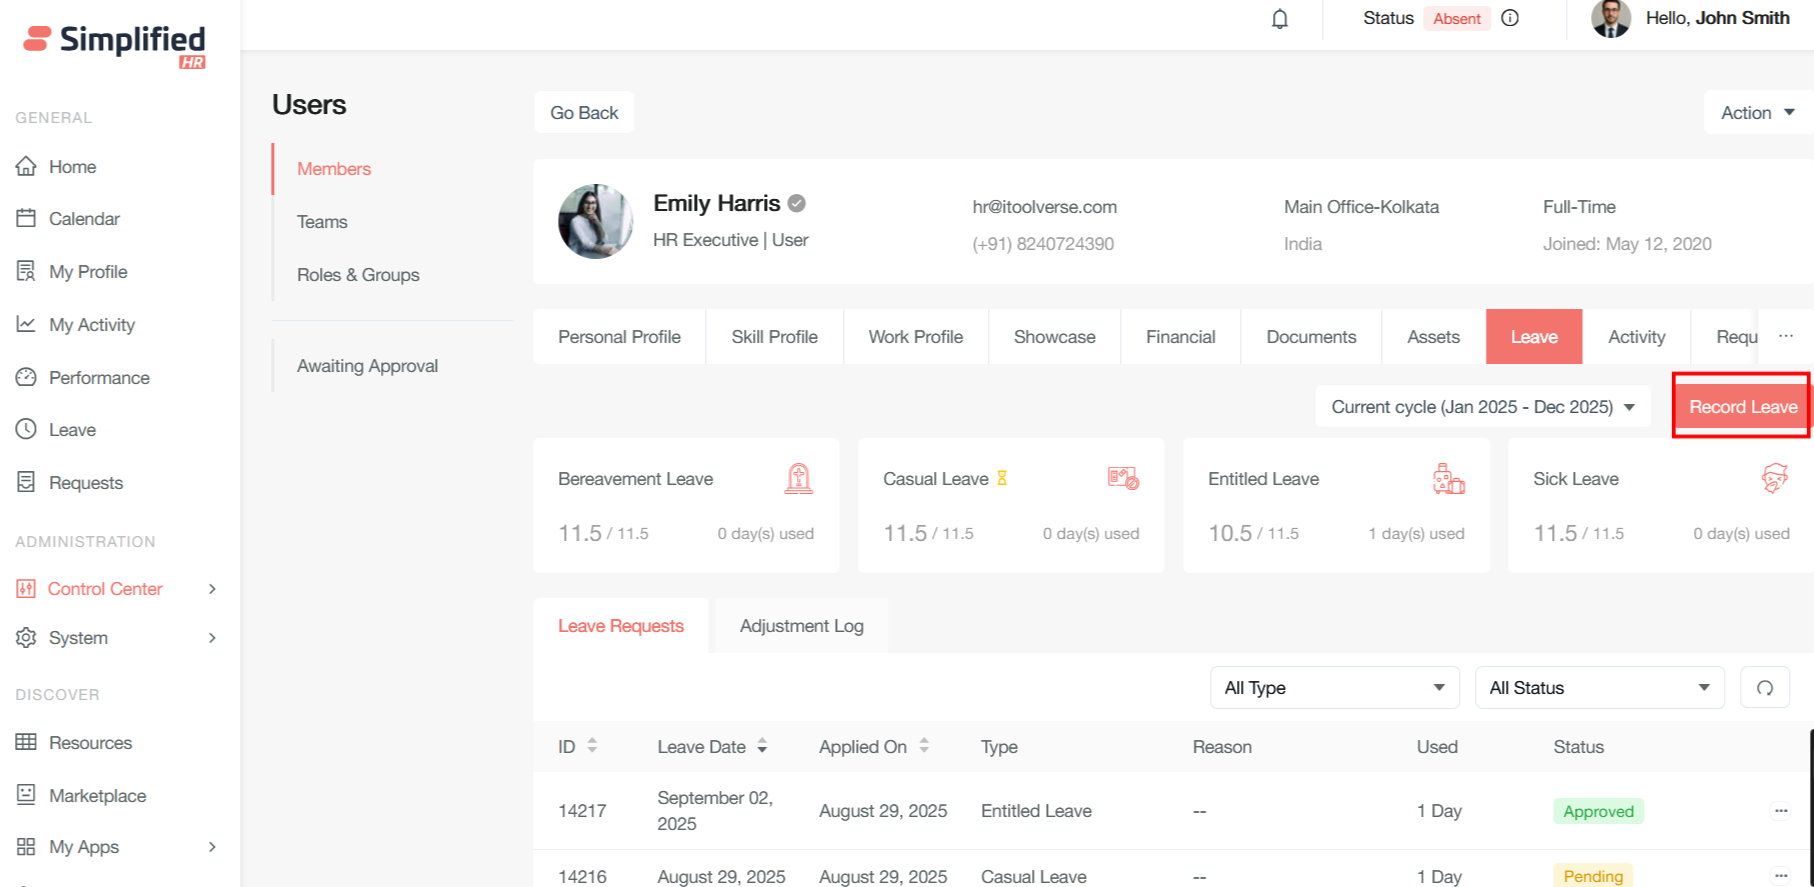Screen dimensions: 1814x887
Task: Click the Go Back button
Action: pyautogui.click(x=584, y=113)
